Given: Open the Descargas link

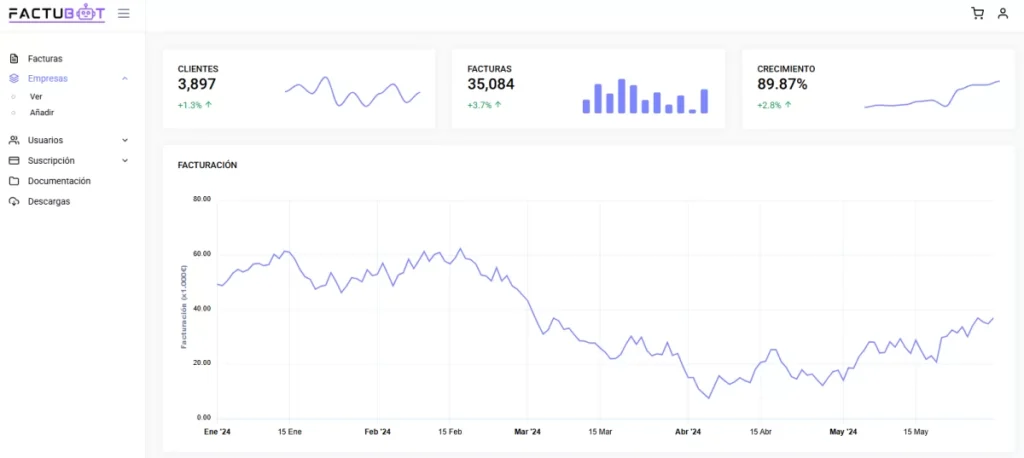Looking at the screenshot, I should click(49, 202).
